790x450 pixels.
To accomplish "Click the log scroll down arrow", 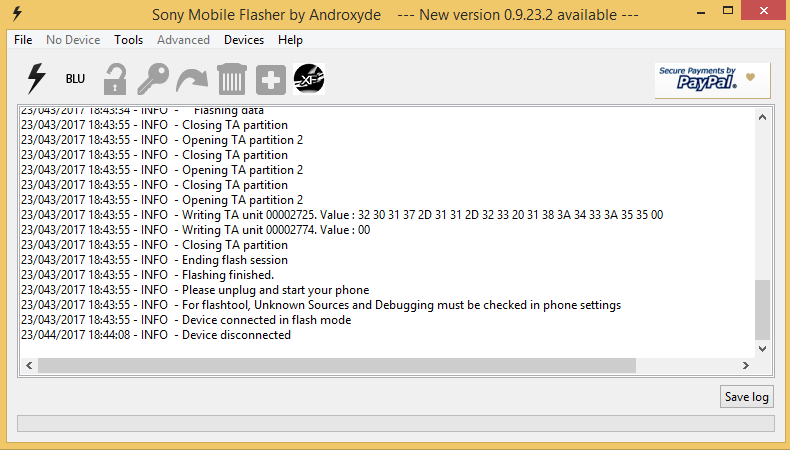I will coord(762,349).
